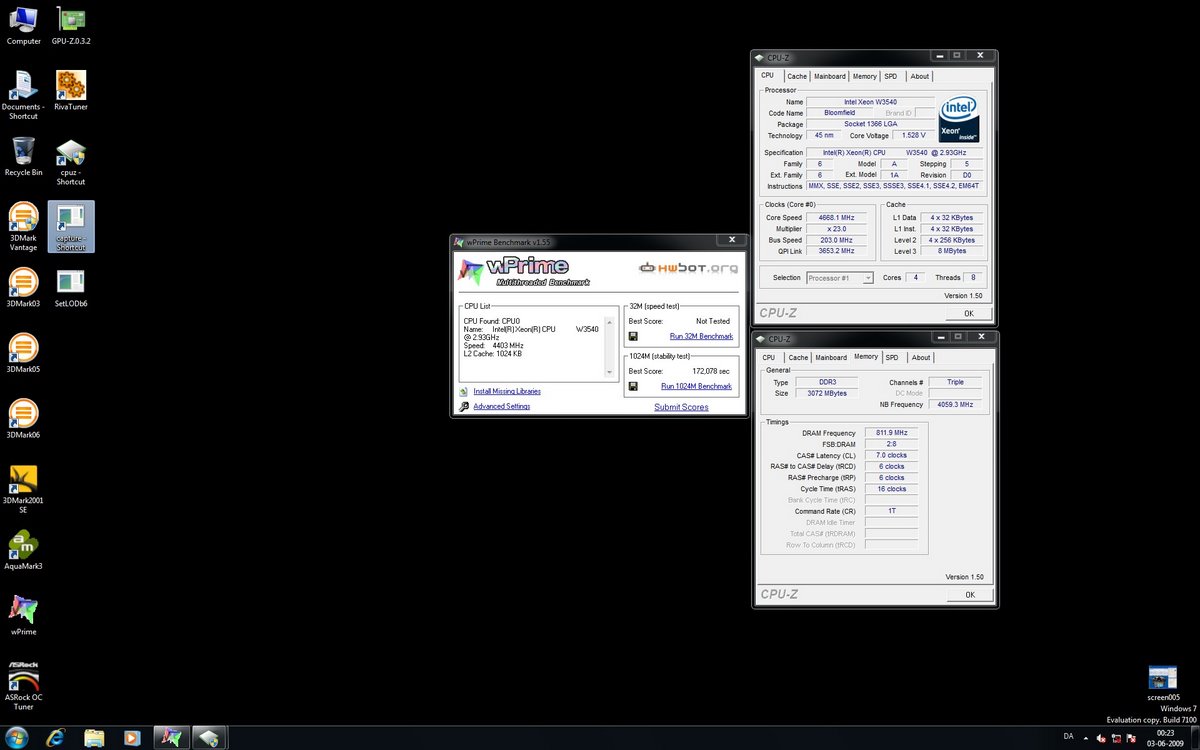Screen dimensions: 1200x750
Task: Open the Processor #1 selection dropdown in CPU-Z
Action: tap(840, 277)
